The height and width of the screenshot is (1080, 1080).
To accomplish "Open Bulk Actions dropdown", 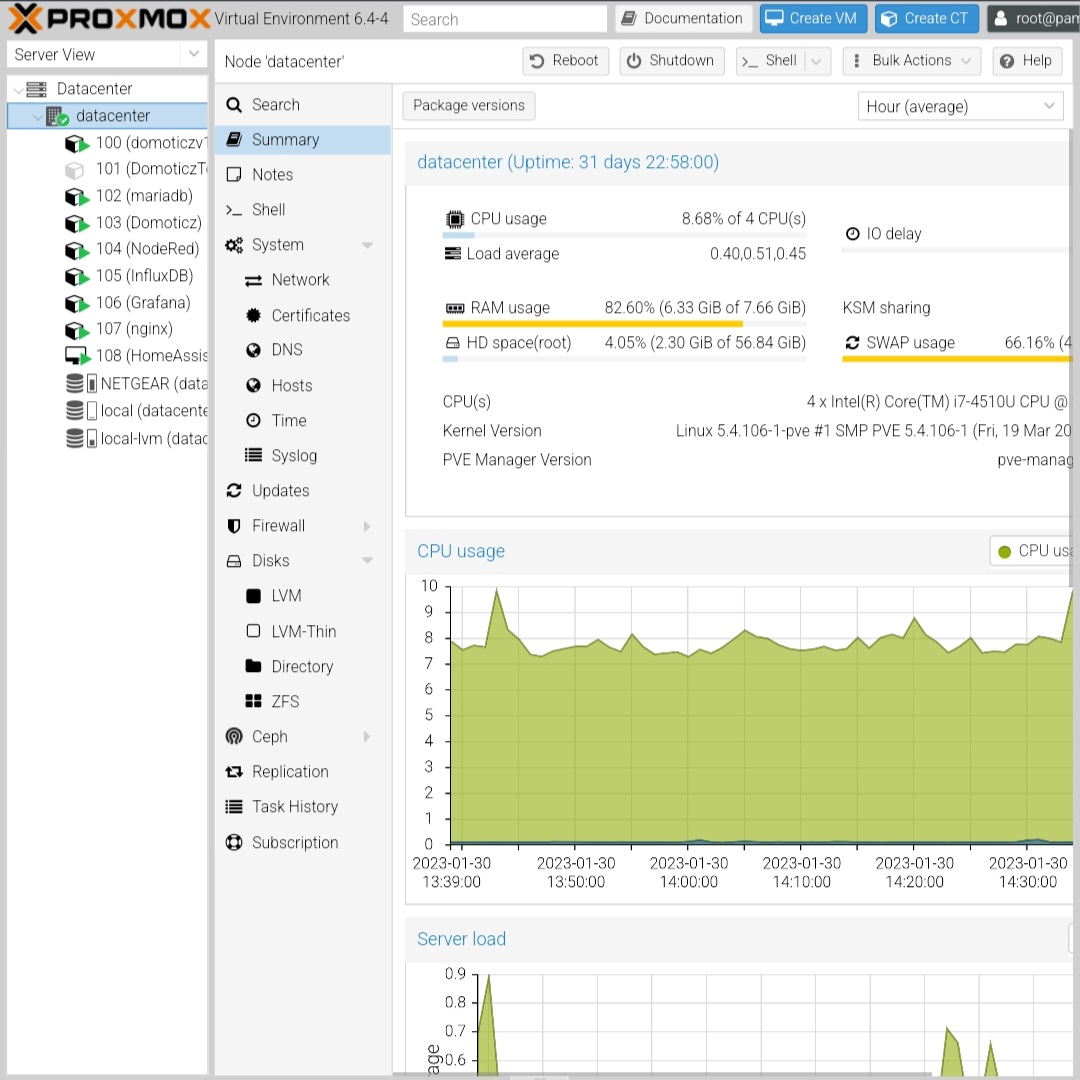I will coord(912,61).
